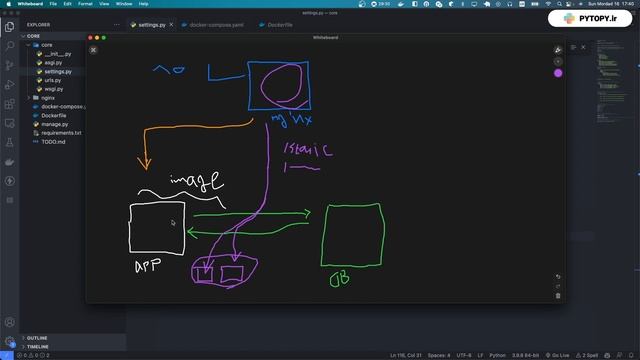
Task: Undo last stroke in Whiteboard
Action: tap(558, 277)
